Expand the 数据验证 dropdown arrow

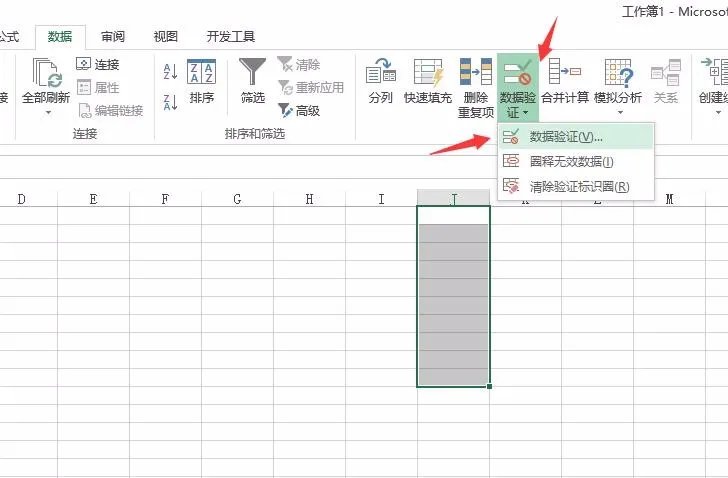(x=526, y=113)
